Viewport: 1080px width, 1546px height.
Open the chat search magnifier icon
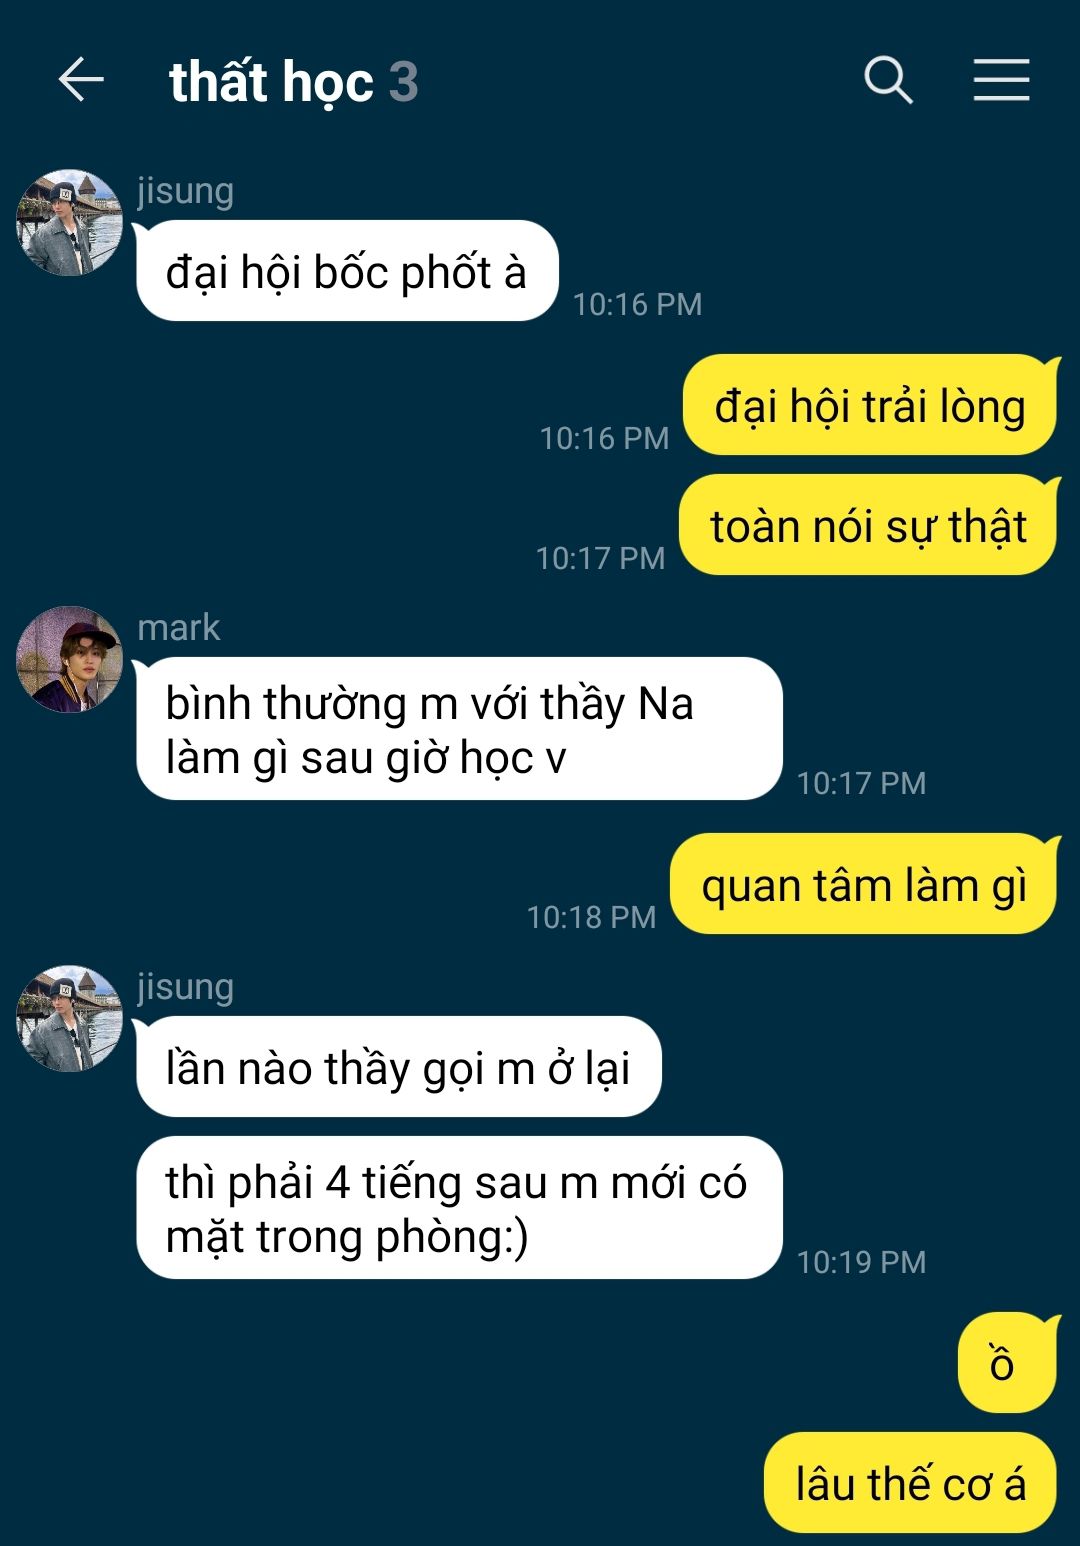pos(888,80)
